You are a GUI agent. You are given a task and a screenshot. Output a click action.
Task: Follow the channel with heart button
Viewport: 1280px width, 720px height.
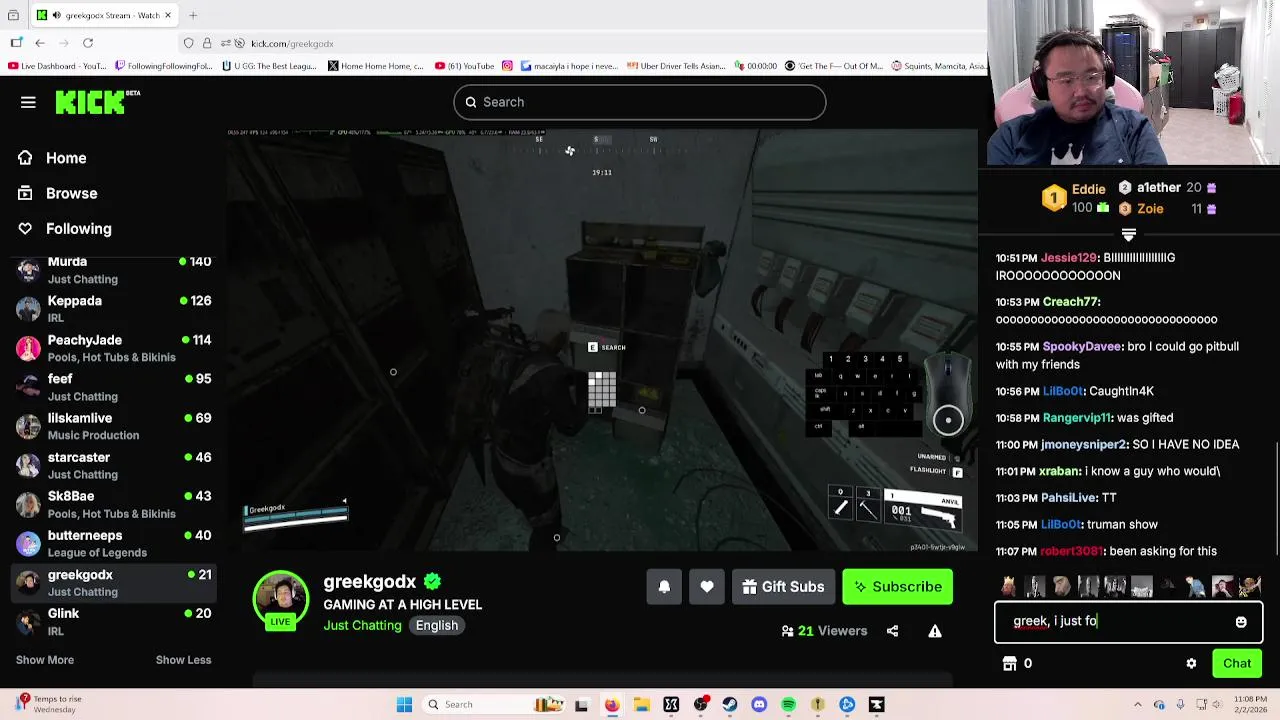coord(707,587)
